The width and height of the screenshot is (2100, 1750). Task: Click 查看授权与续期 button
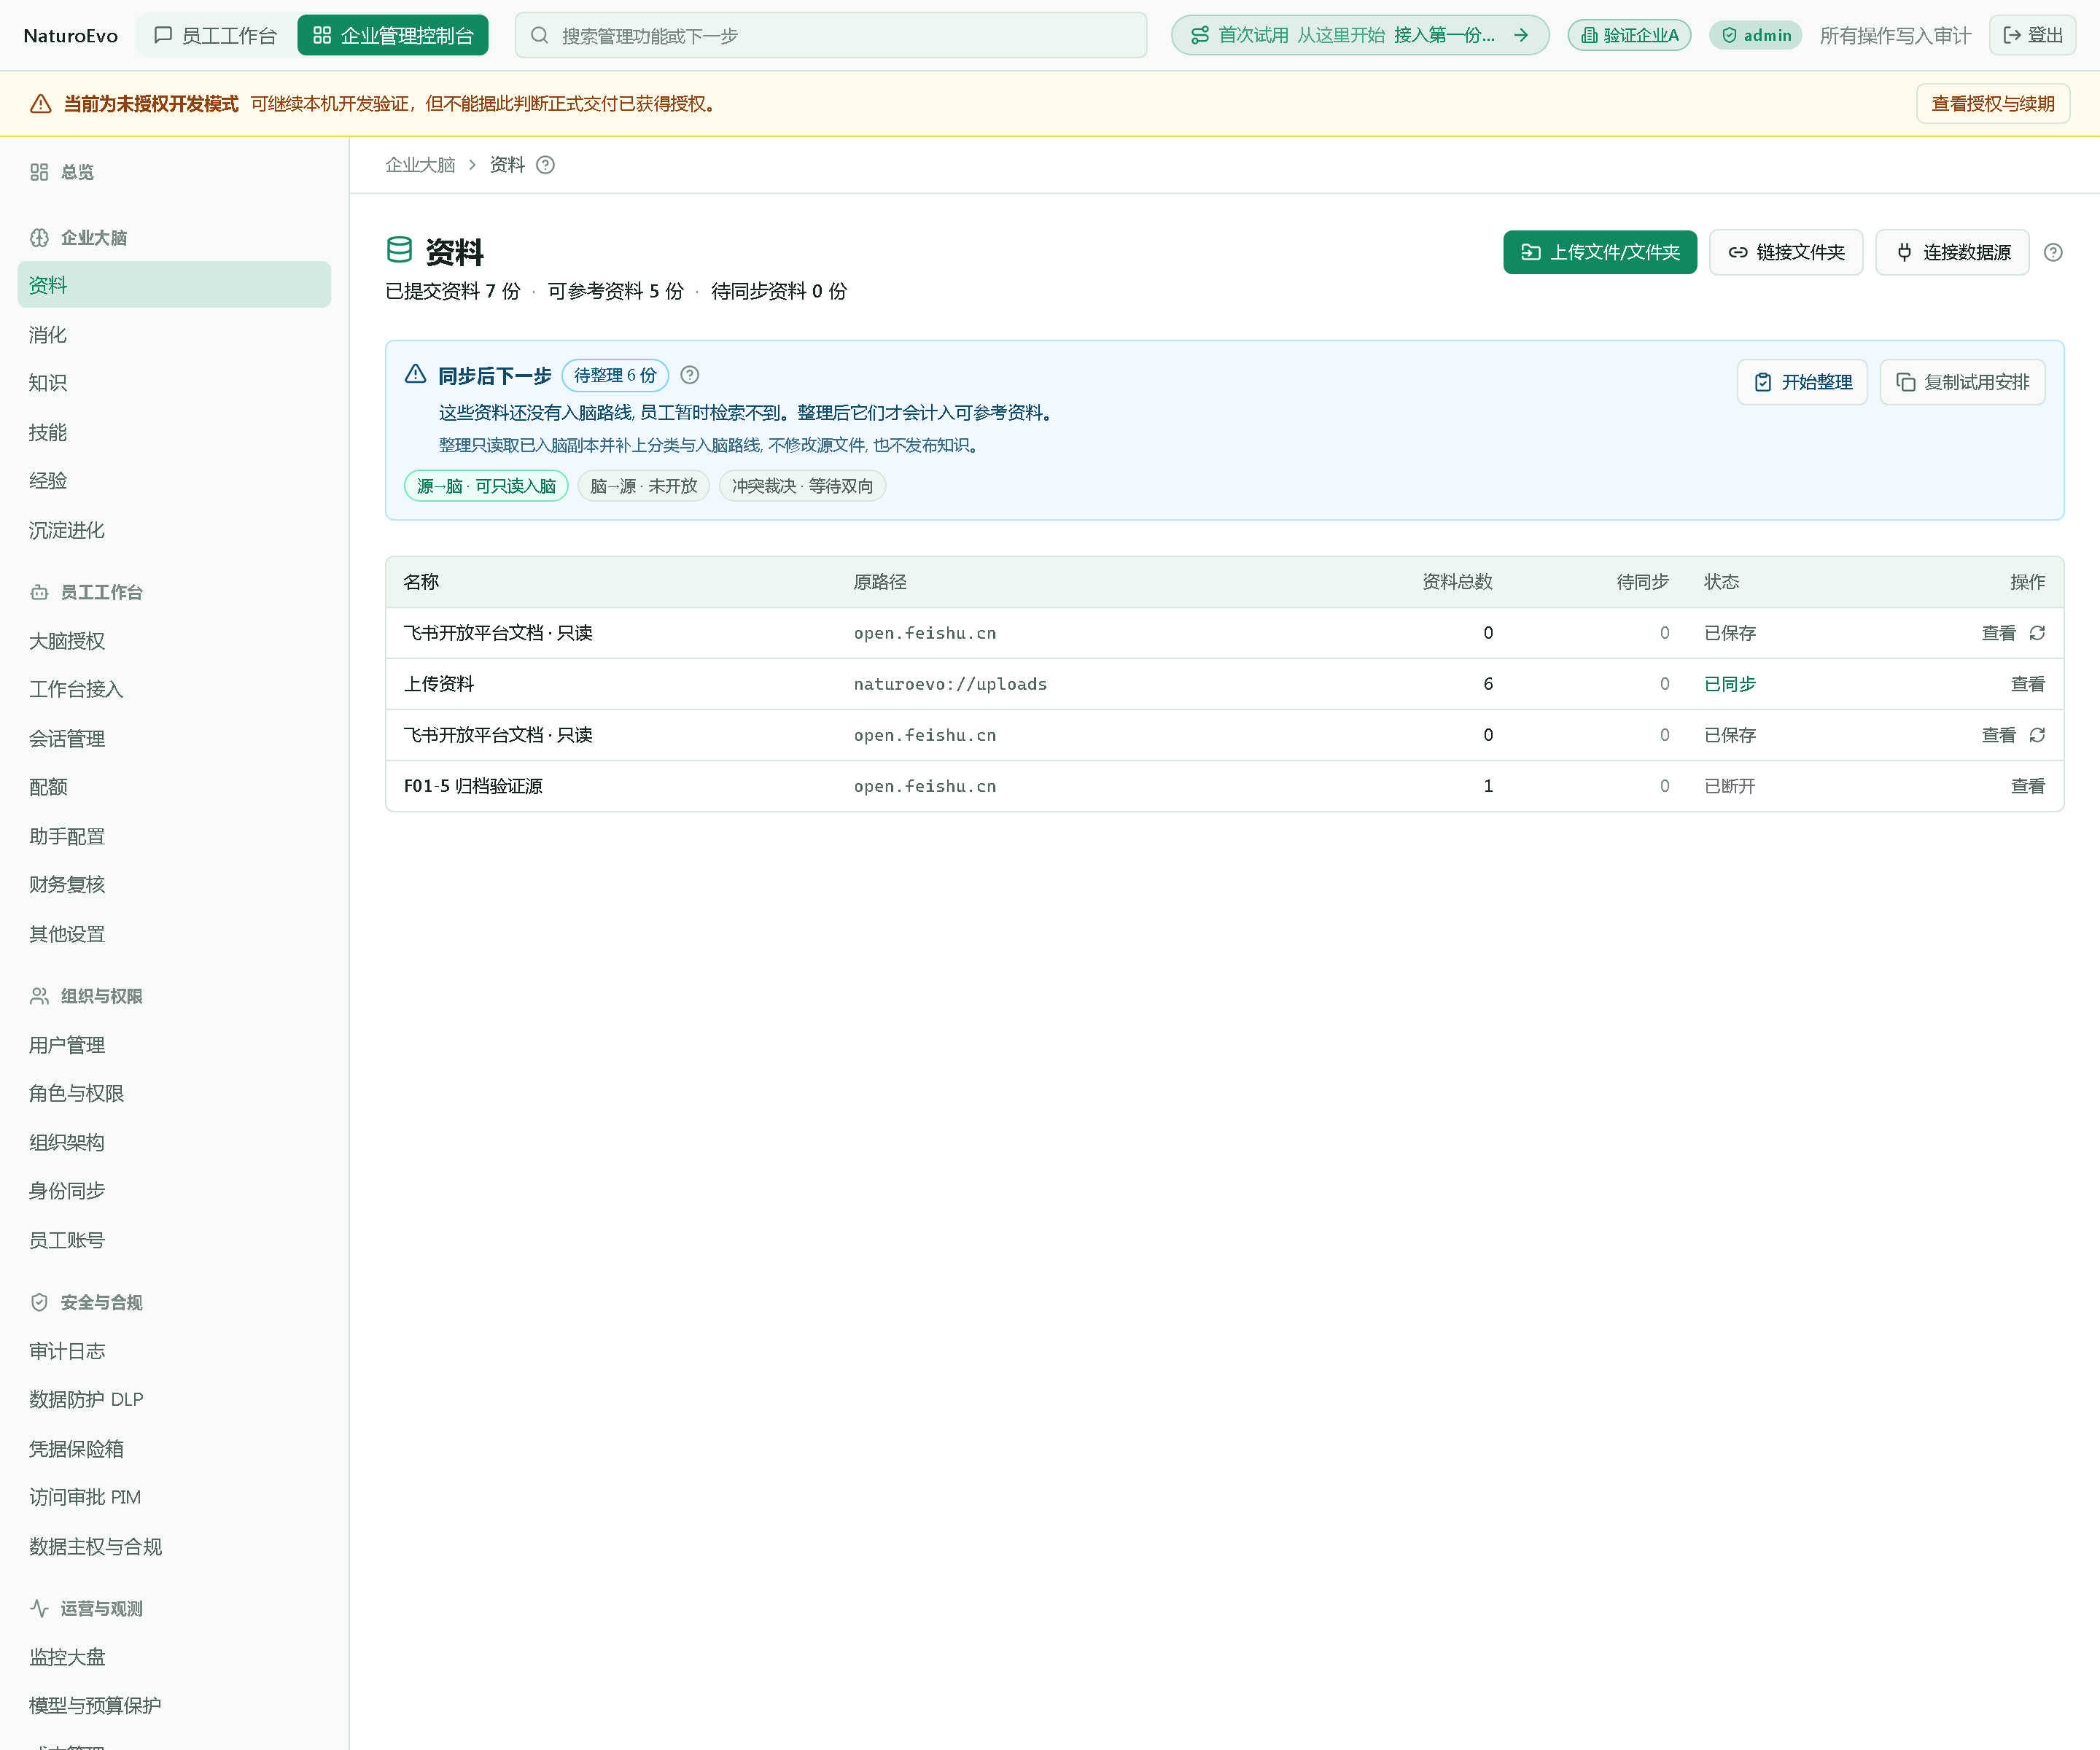click(1993, 104)
